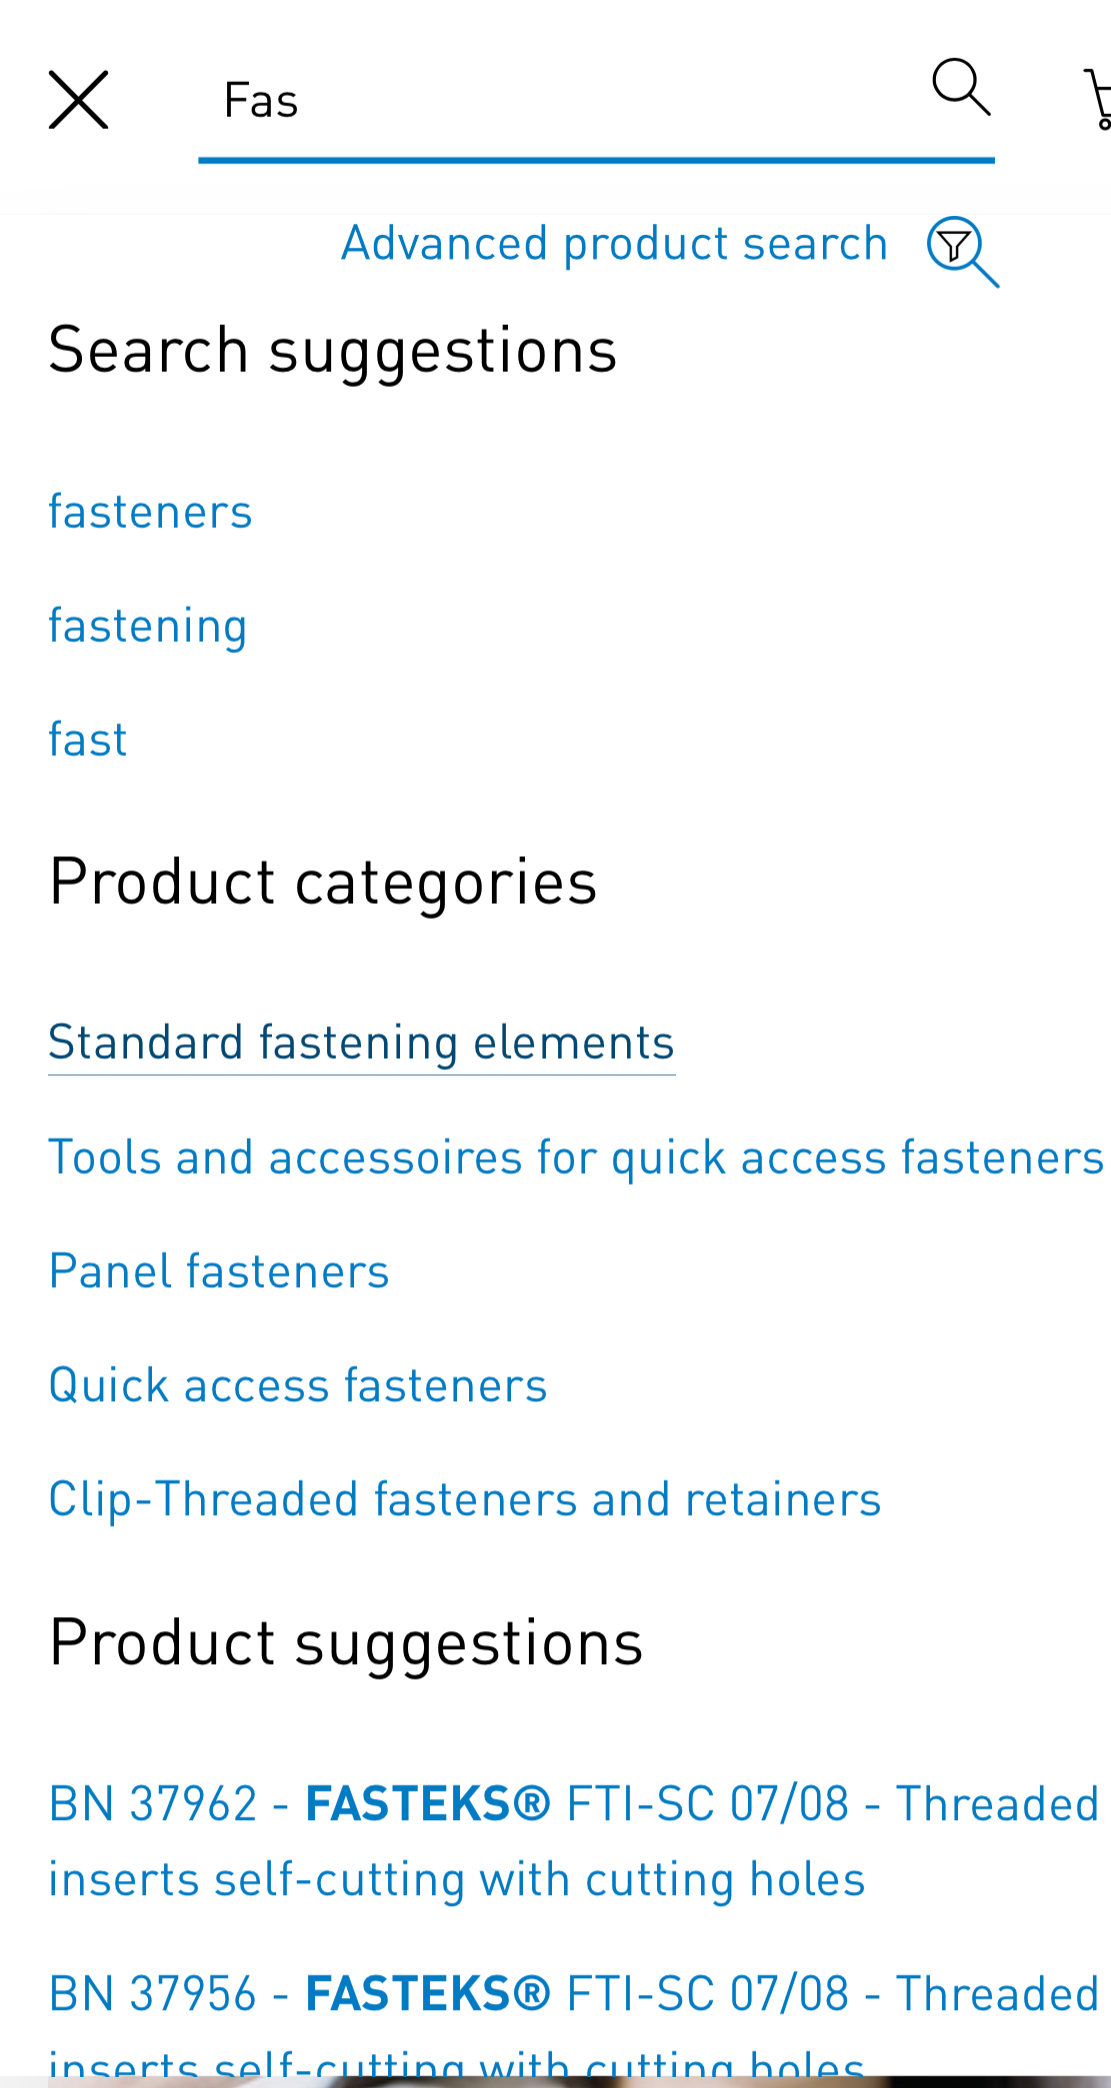Pick the fast search suggestion
Viewport: 1111px width, 2088px height.
(87, 739)
